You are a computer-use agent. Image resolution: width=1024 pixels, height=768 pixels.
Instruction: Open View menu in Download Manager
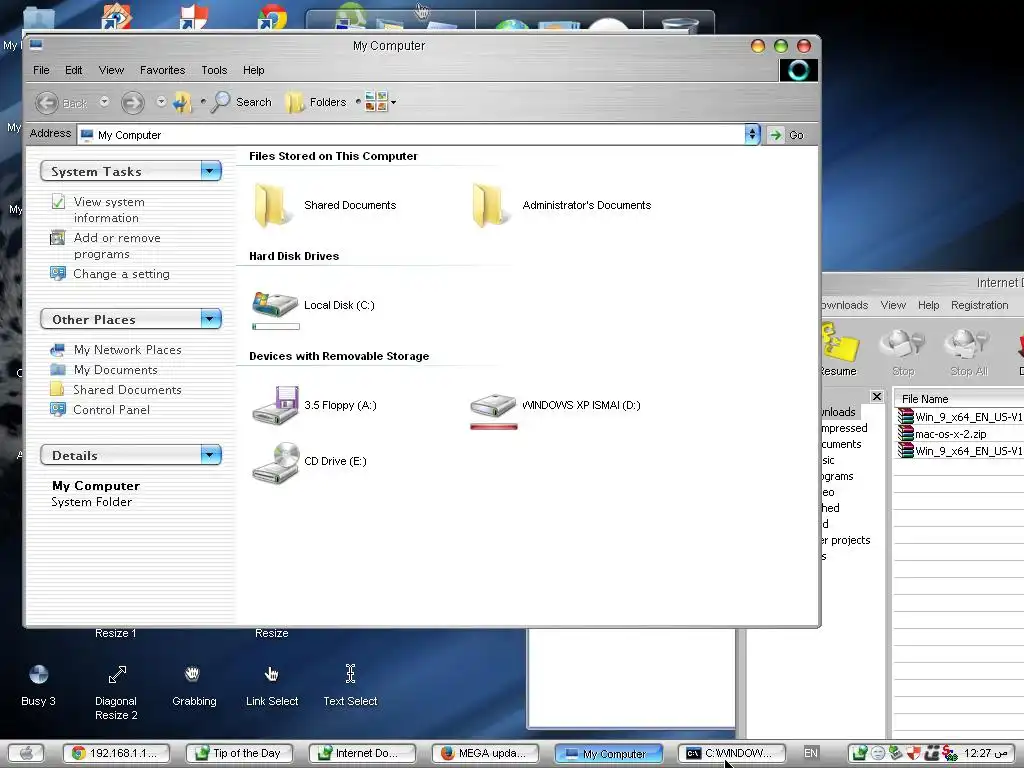pos(893,305)
